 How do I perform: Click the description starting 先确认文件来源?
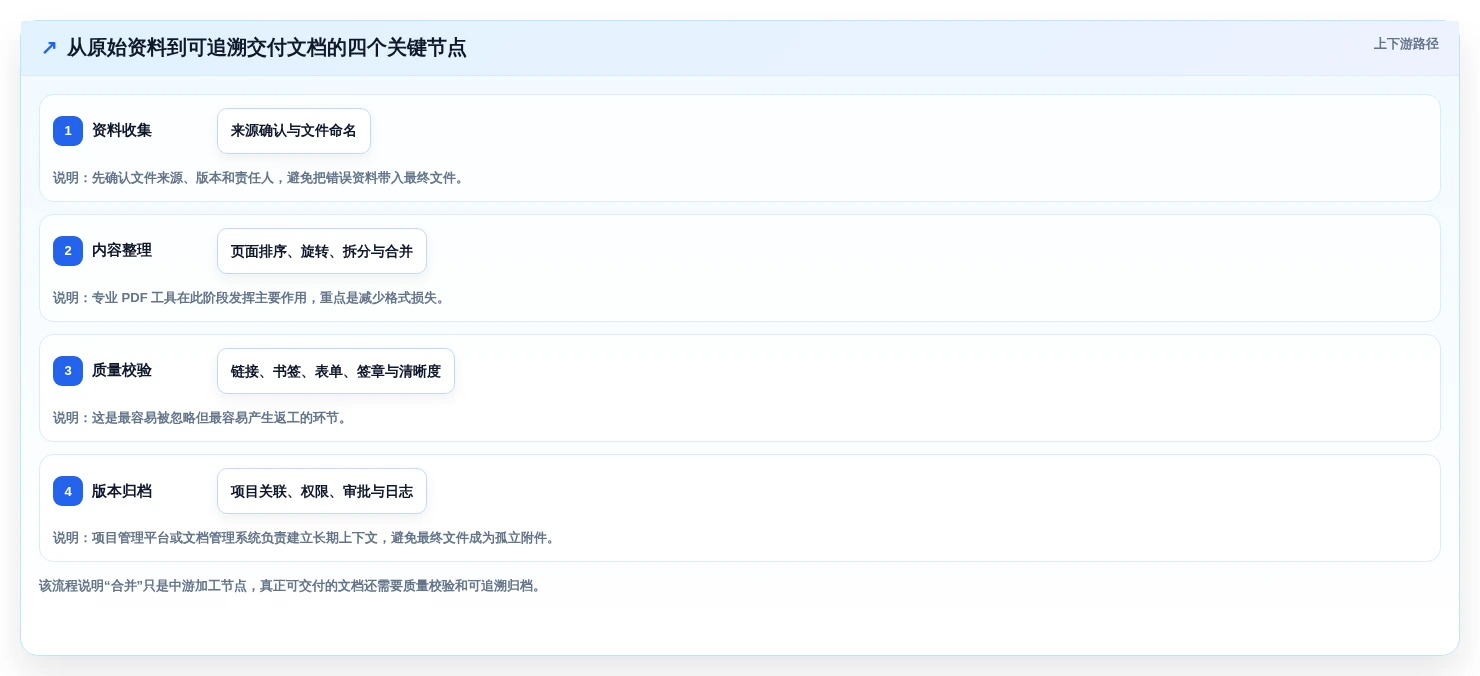click(x=260, y=178)
